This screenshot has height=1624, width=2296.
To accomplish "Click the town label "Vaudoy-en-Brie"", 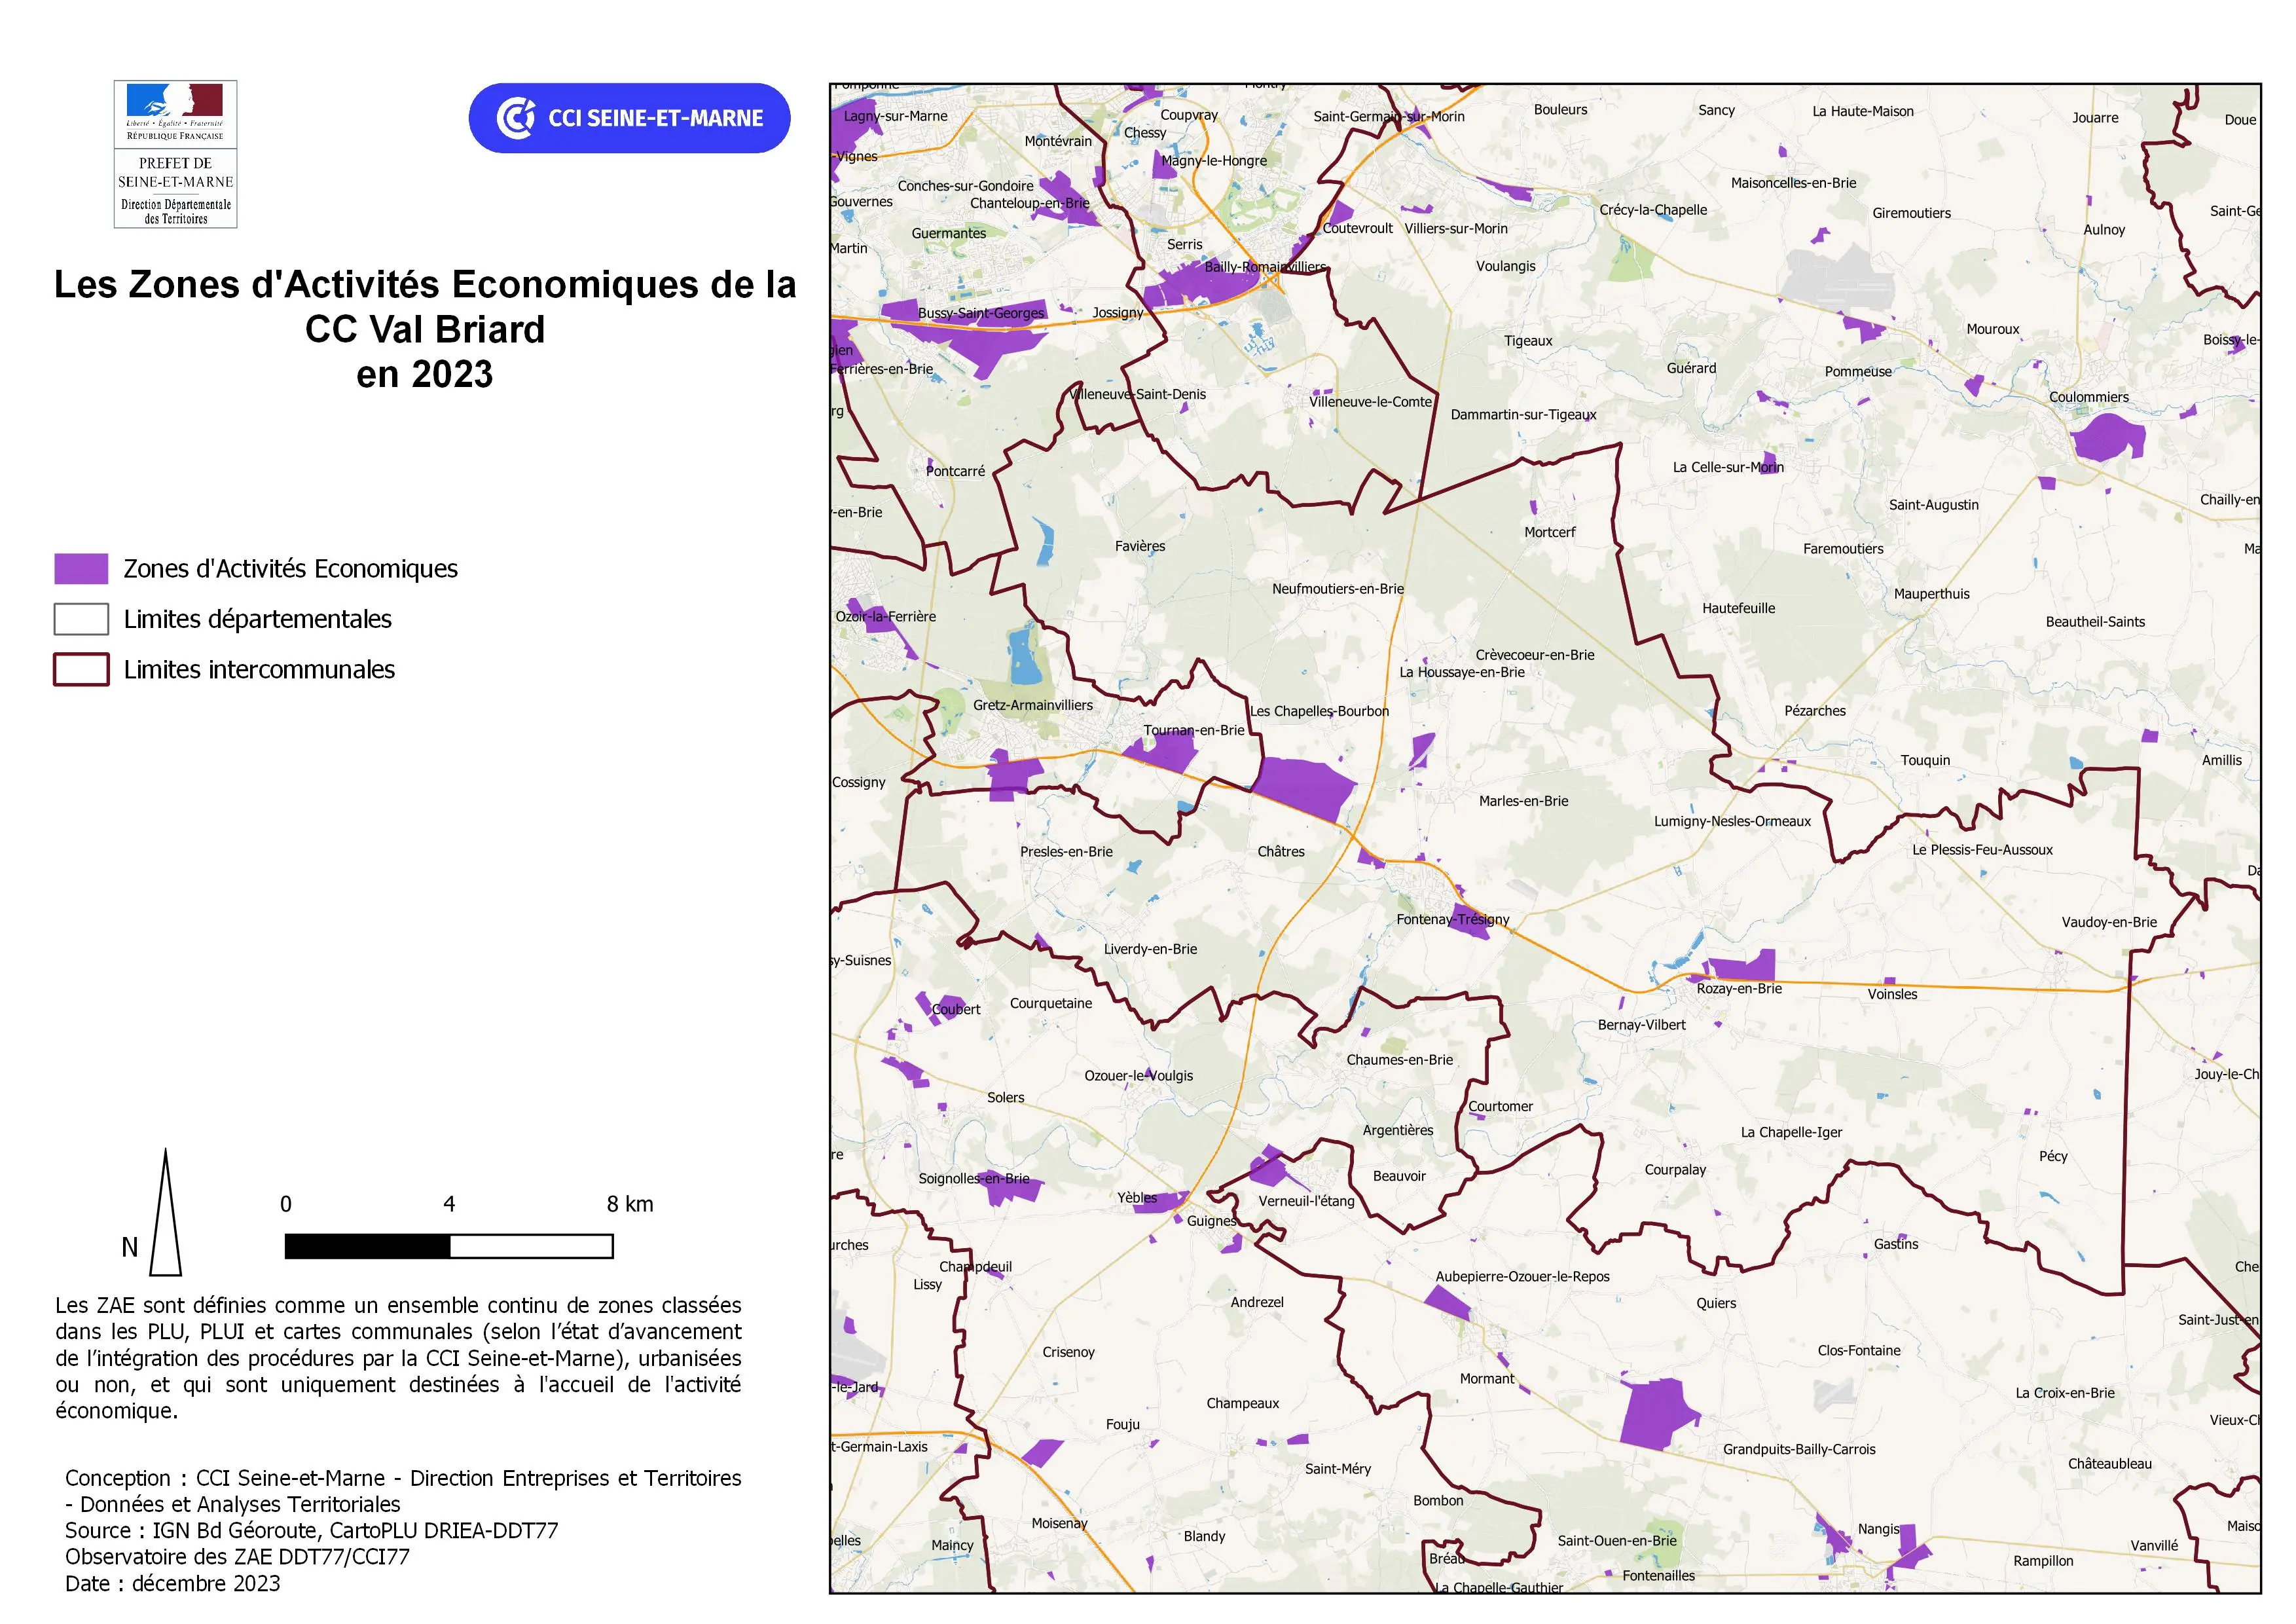I will pos(2109,922).
